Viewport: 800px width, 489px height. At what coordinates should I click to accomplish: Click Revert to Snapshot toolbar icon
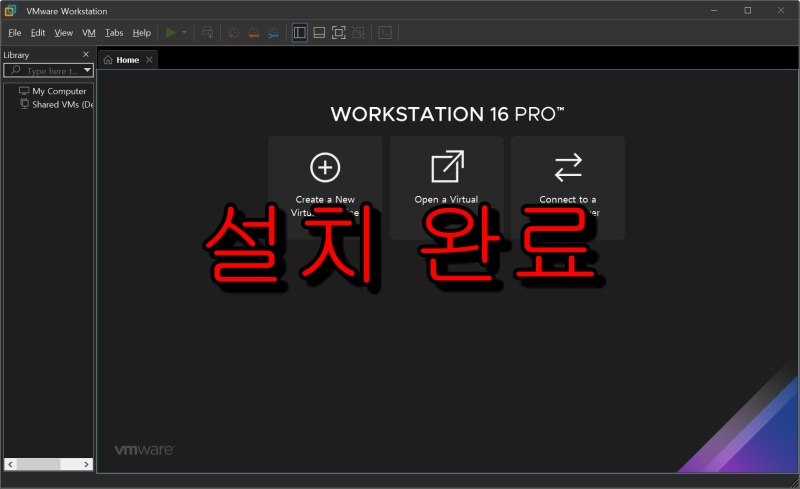pos(254,33)
